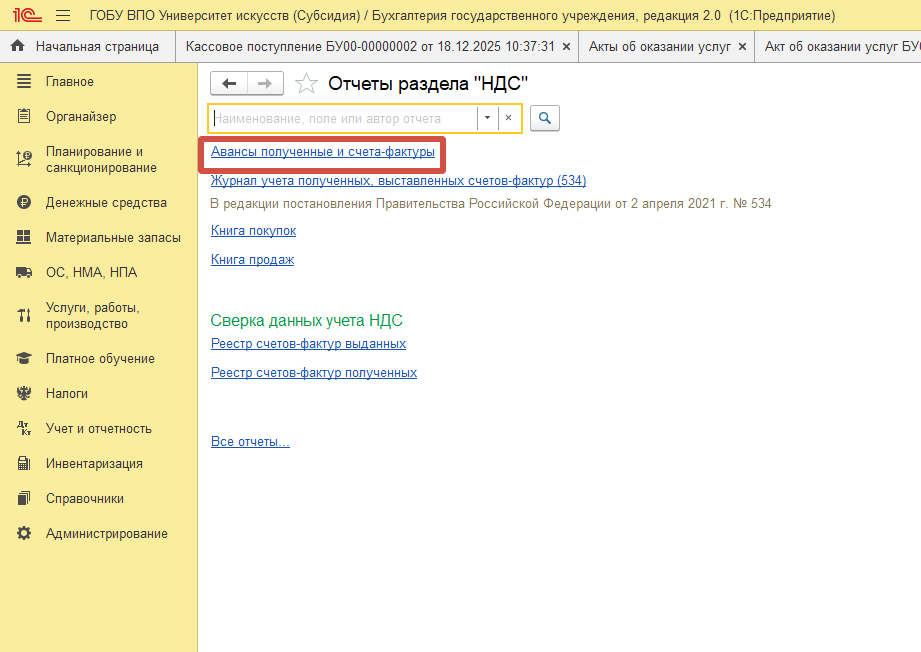Click the Планирование и санкционирование icon
The height and width of the screenshot is (652, 921).
23,159
